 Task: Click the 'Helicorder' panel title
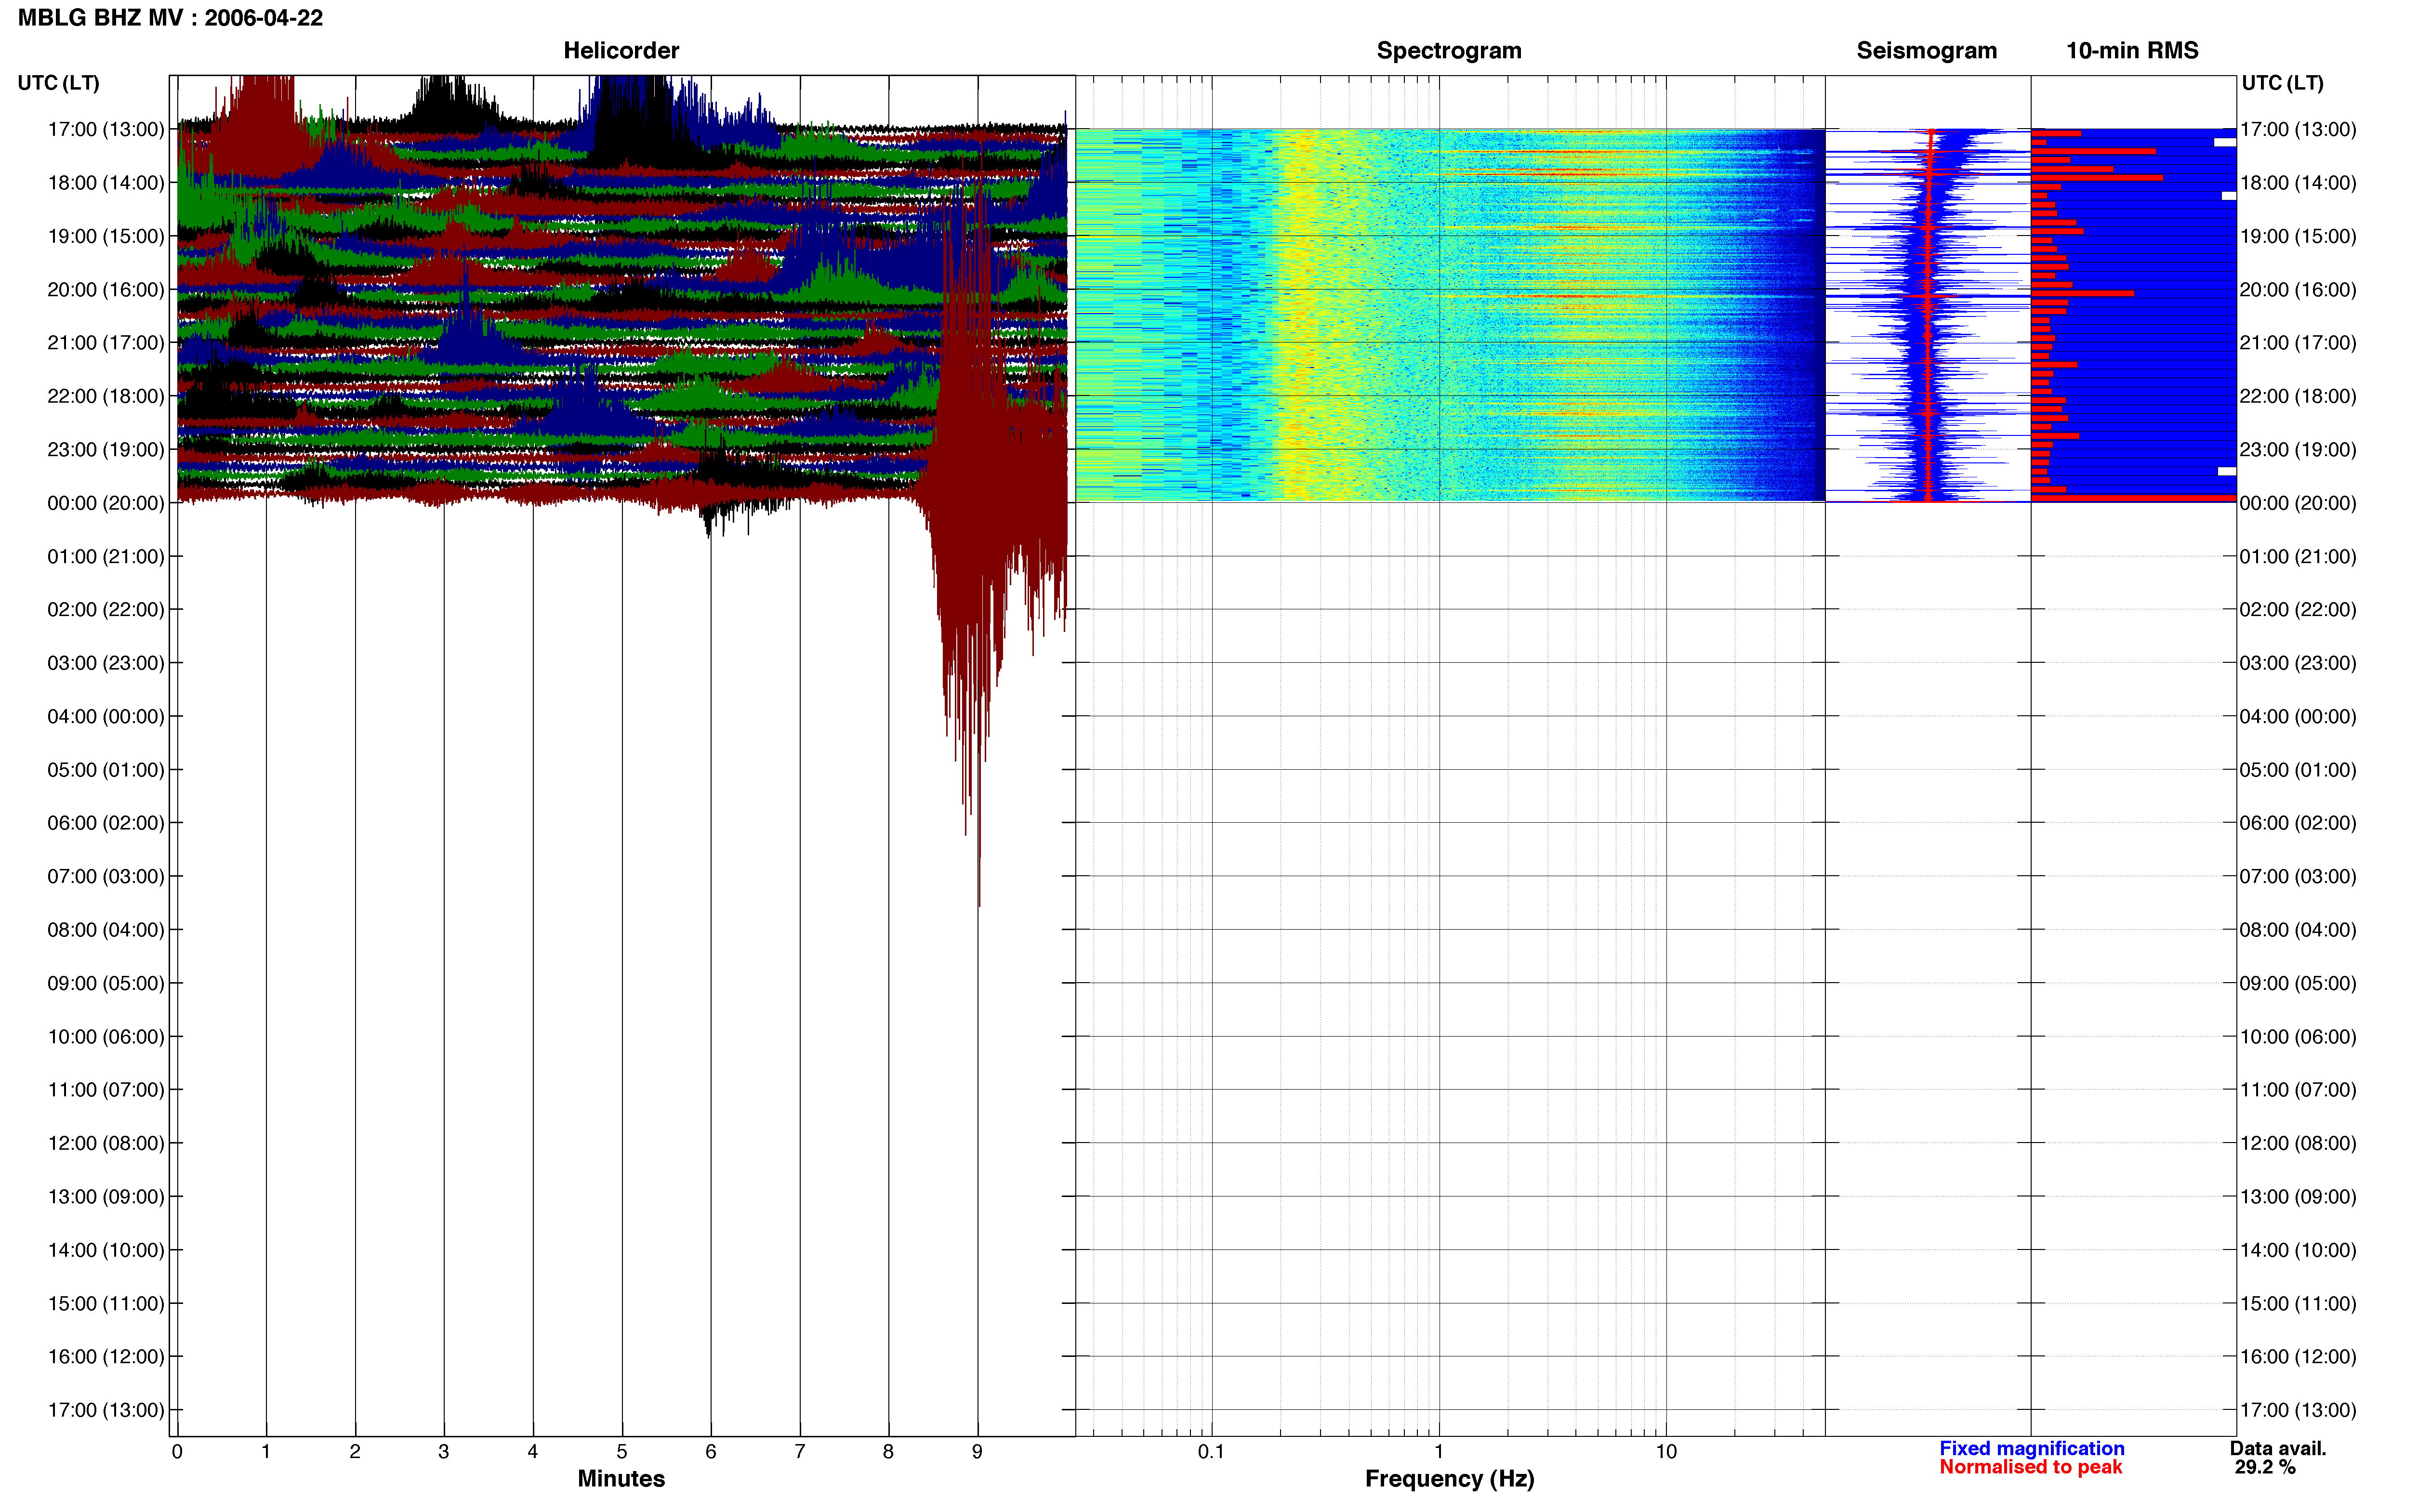click(x=621, y=50)
